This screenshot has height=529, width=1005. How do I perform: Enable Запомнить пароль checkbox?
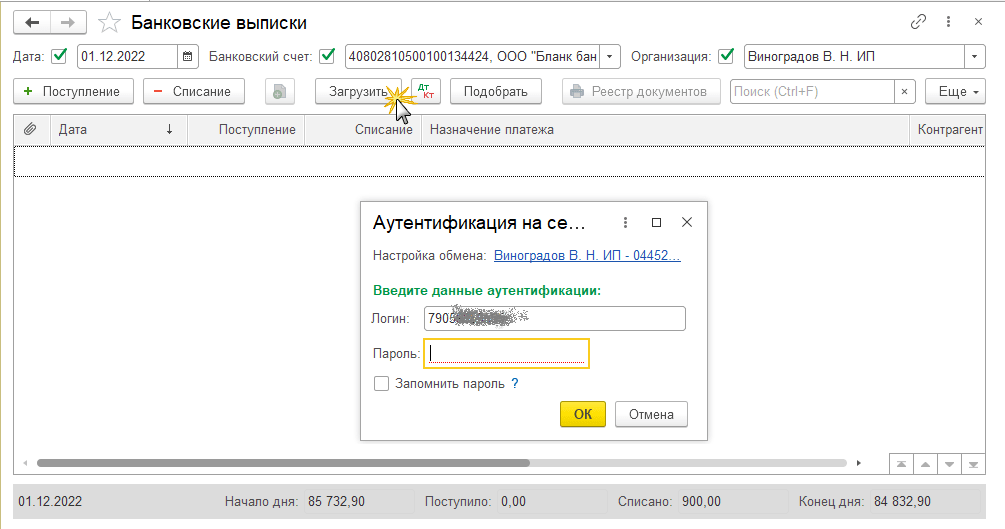click(x=381, y=383)
